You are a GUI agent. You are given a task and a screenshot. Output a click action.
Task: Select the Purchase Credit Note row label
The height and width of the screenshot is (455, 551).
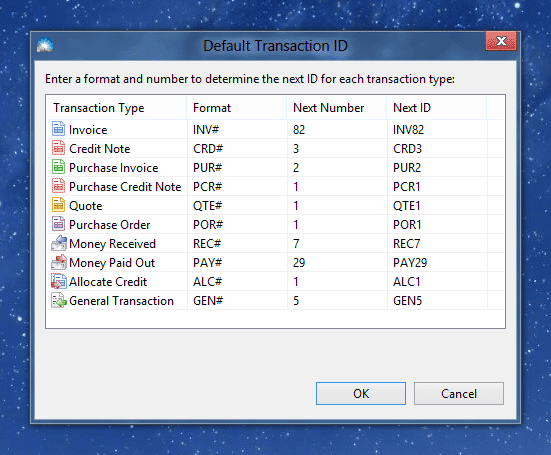pyautogui.click(x=125, y=187)
